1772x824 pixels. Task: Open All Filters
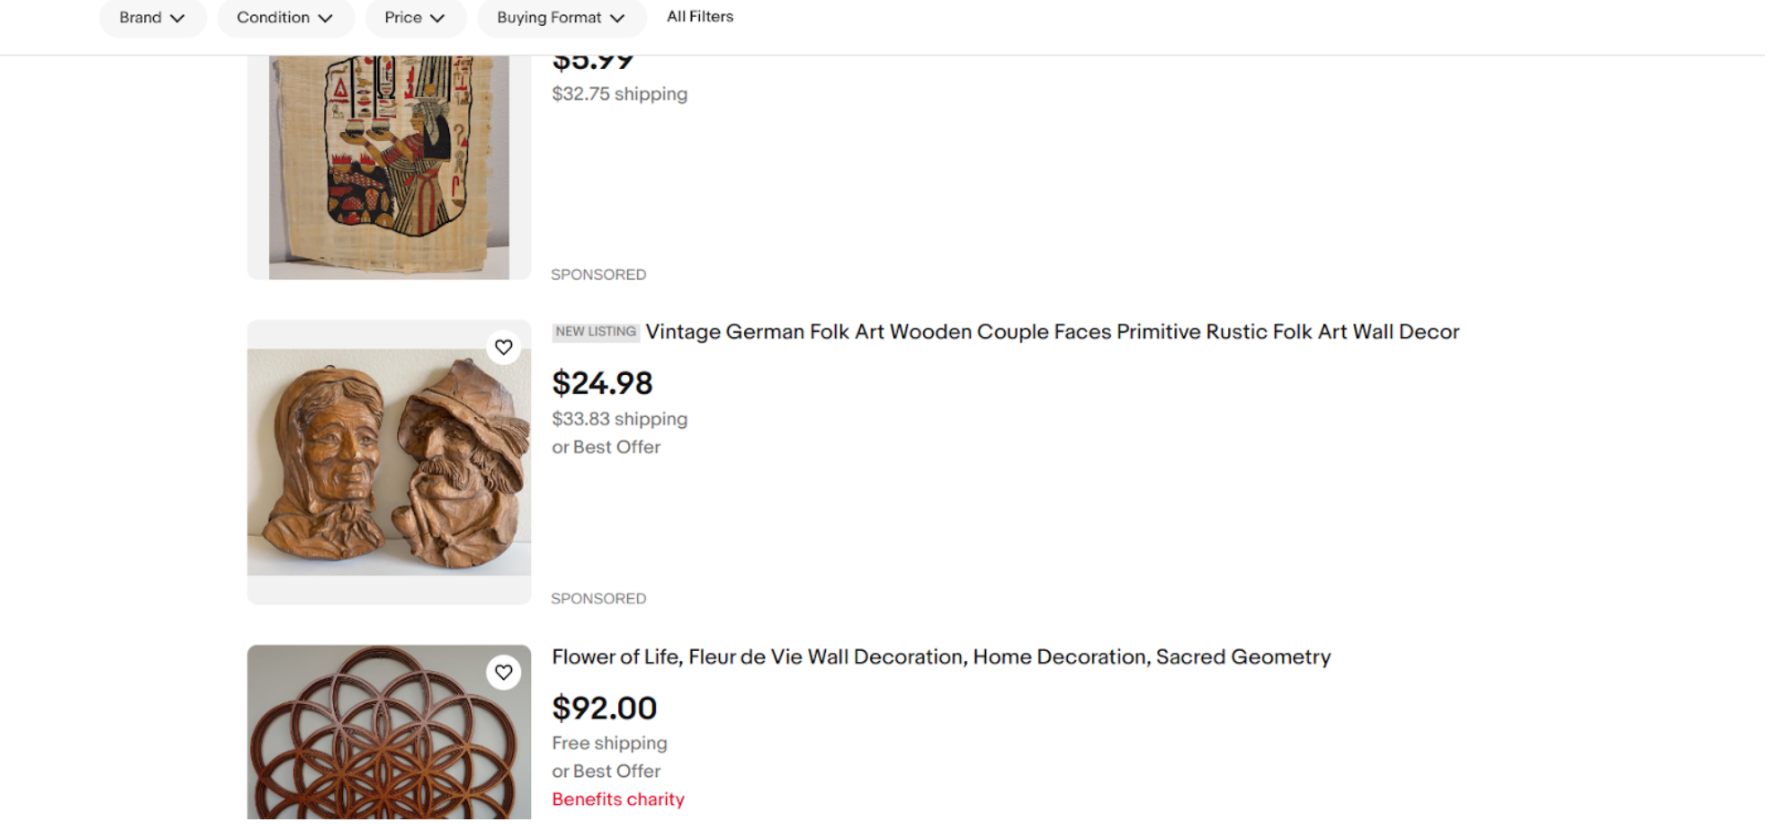click(x=700, y=17)
